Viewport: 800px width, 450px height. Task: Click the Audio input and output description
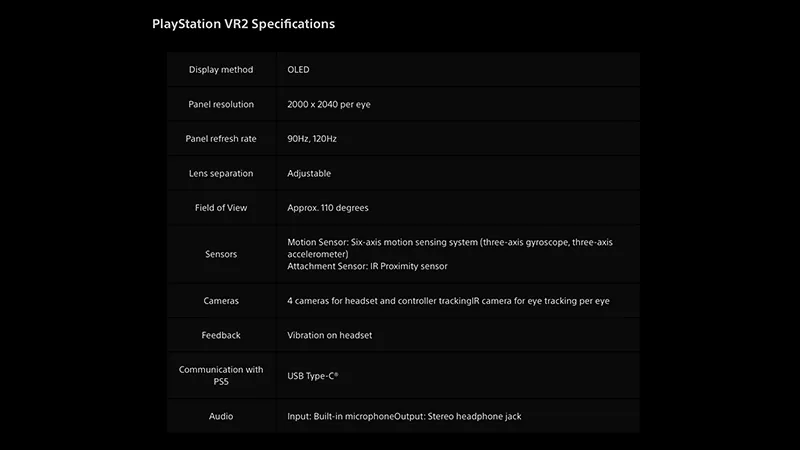404,416
